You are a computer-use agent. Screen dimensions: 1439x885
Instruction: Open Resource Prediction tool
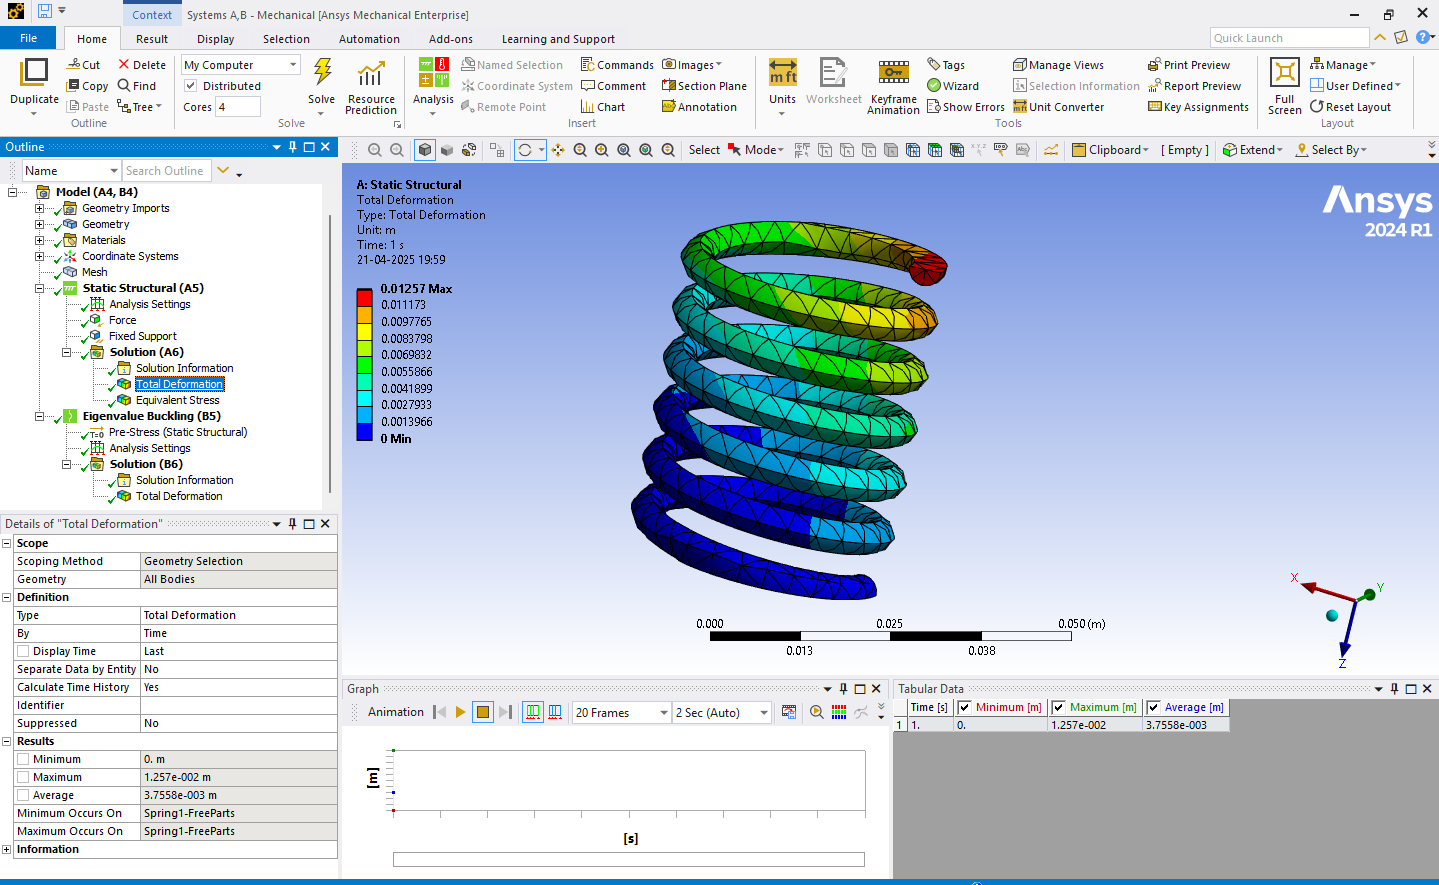tap(371, 86)
